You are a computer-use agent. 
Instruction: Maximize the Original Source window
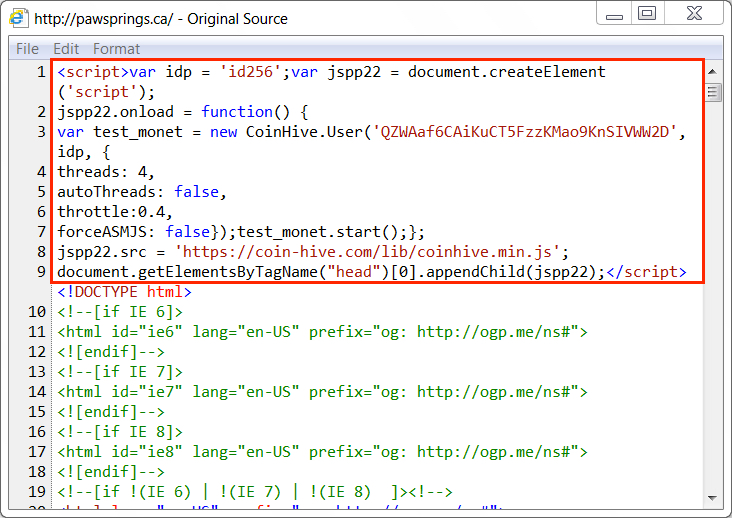647,13
